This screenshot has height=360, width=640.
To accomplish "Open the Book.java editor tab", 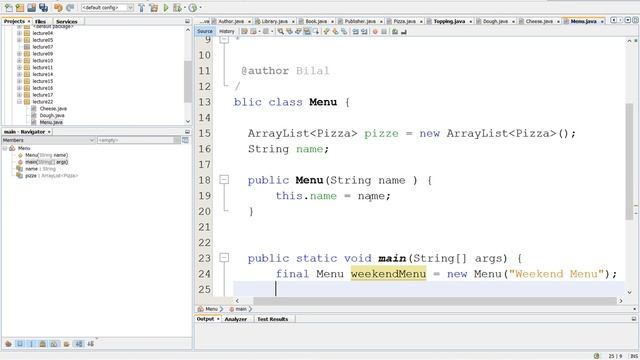I will (316, 21).
